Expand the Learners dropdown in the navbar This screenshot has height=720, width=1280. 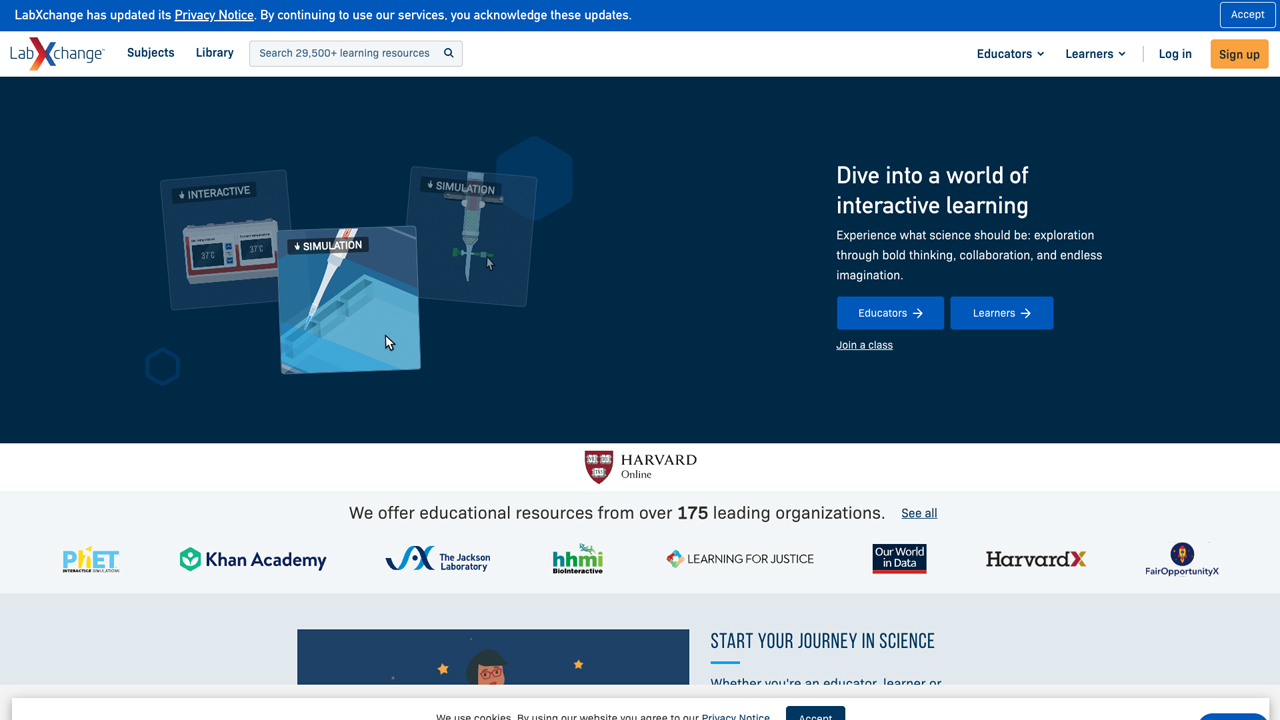pyautogui.click(x=1095, y=54)
